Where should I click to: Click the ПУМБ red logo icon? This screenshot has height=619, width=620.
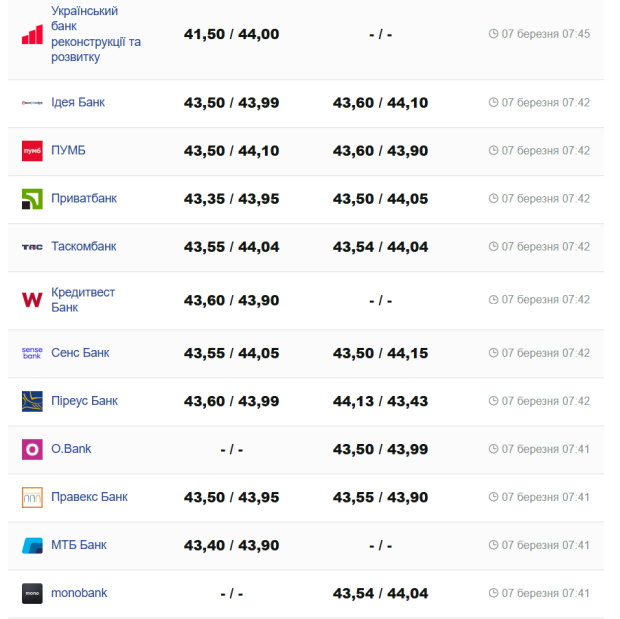32,151
